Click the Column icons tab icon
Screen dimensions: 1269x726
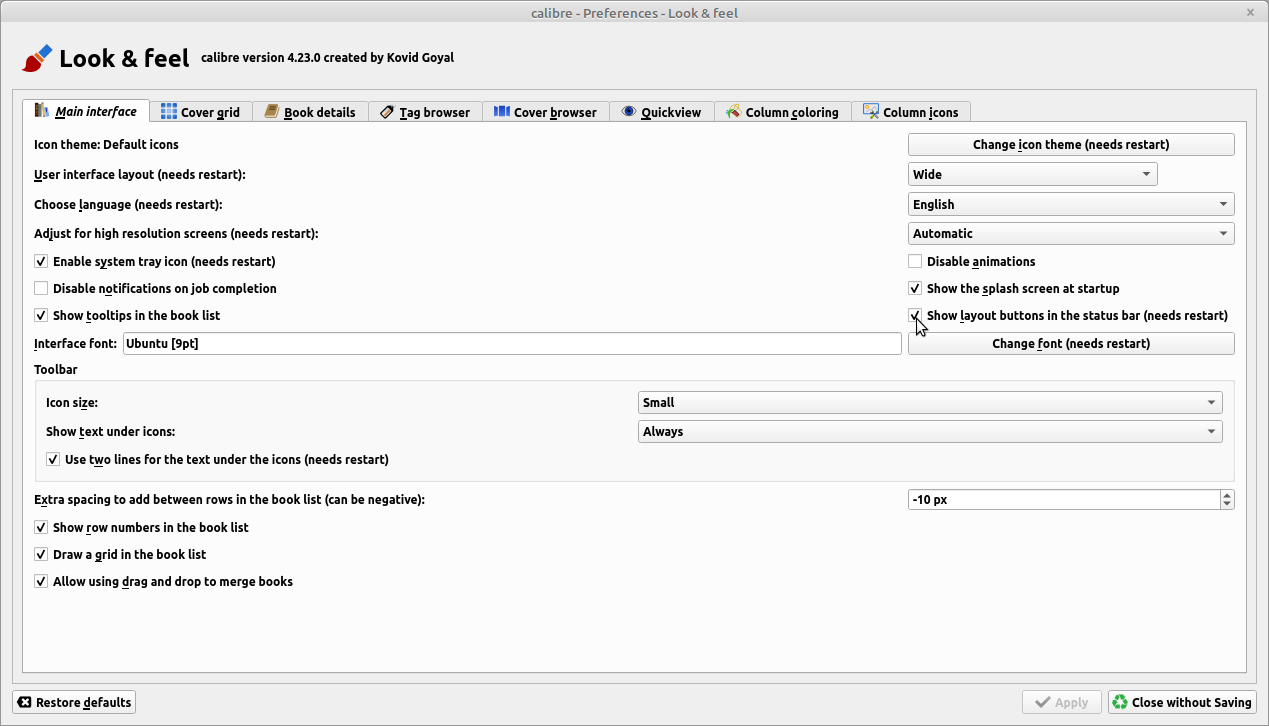(x=871, y=112)
